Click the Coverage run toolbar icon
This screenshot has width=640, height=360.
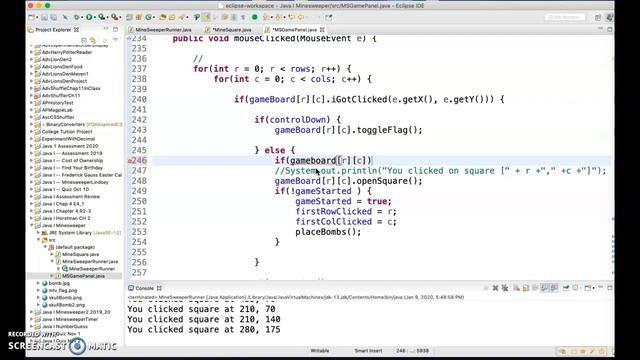pos(101,17)
